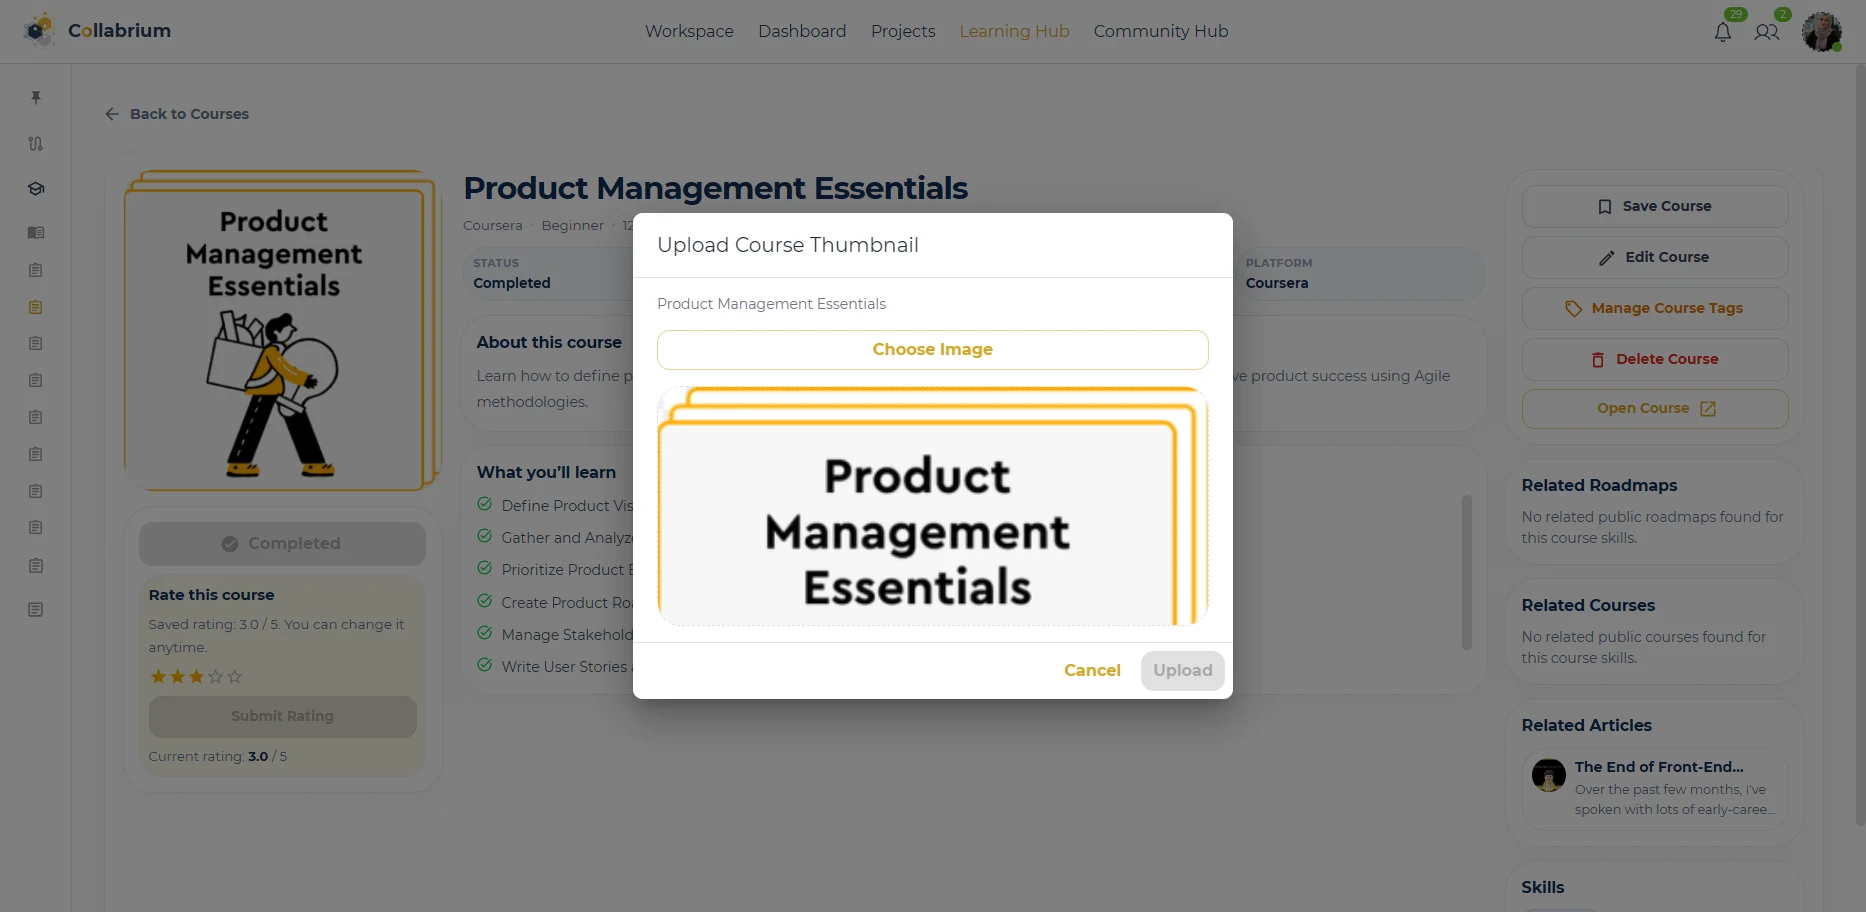This screenshot has width=1866, height=912.
Task: Cancel the Upload Course Thumbnail dialog
Action: point(1092,670)
